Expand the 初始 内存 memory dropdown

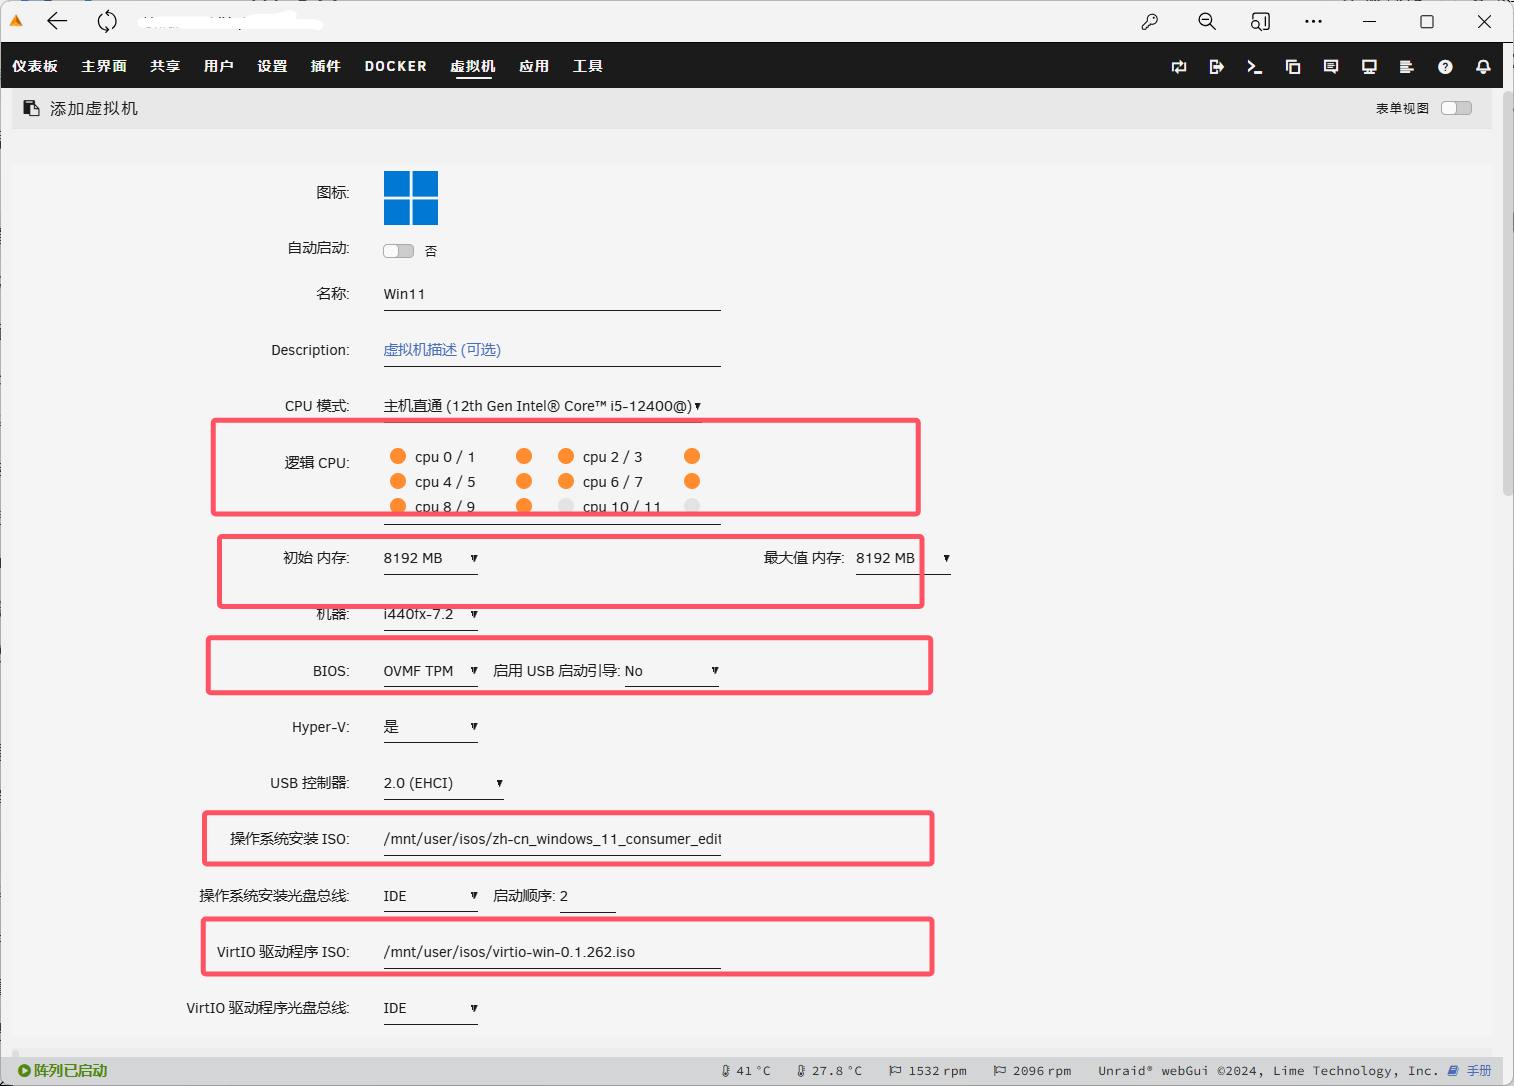coord(430,559)
